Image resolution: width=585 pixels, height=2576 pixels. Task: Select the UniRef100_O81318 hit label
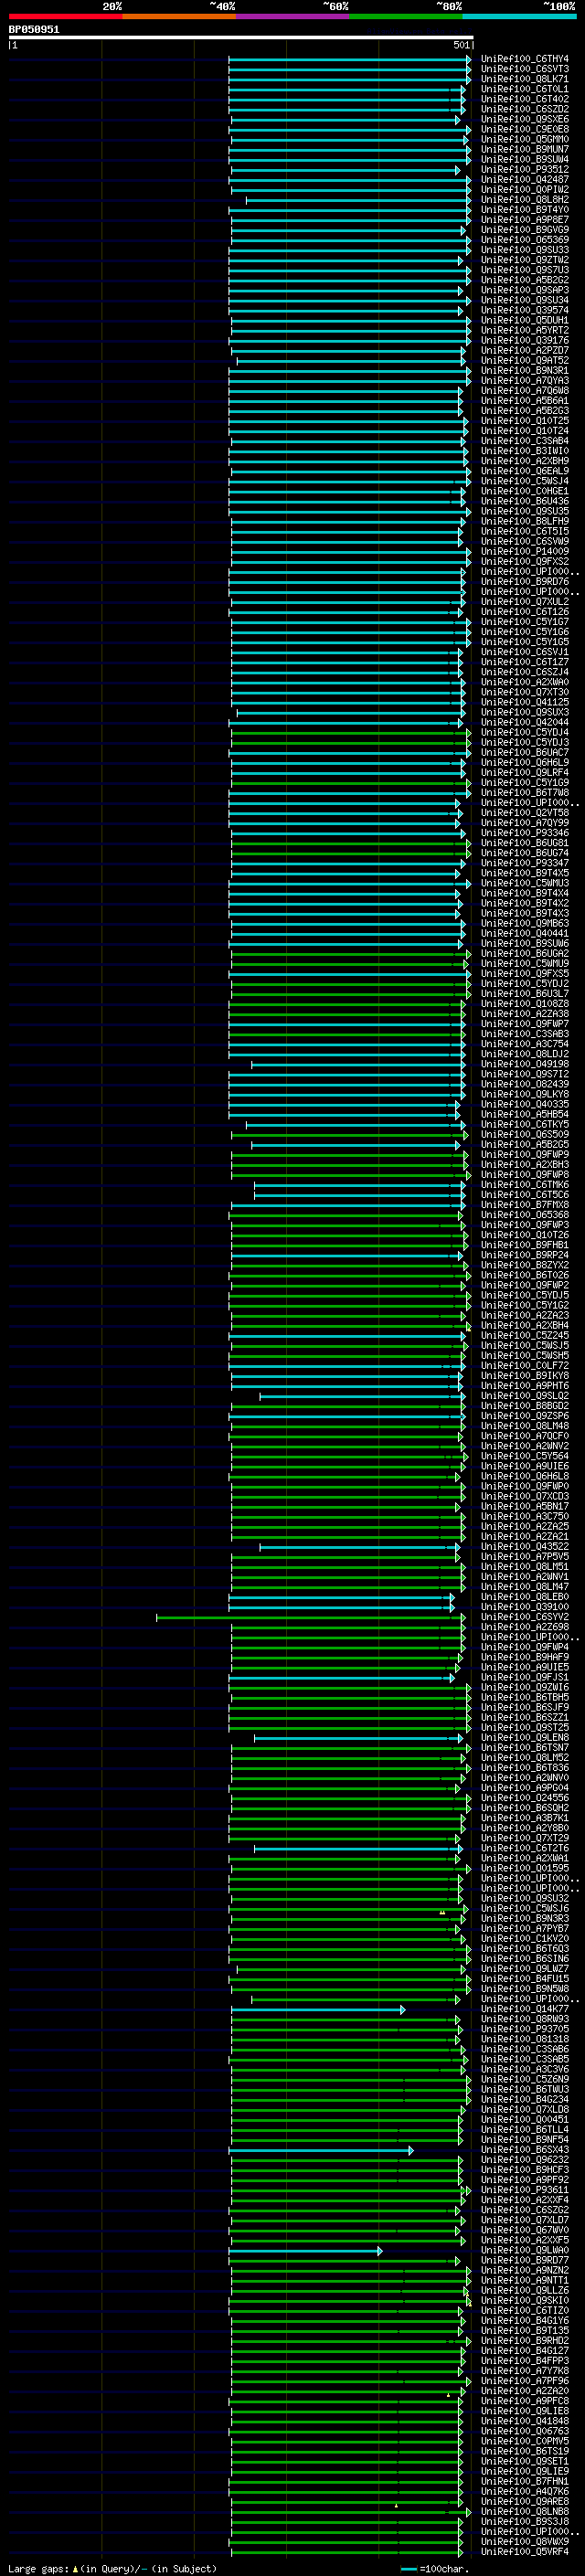pos(524,2040)
